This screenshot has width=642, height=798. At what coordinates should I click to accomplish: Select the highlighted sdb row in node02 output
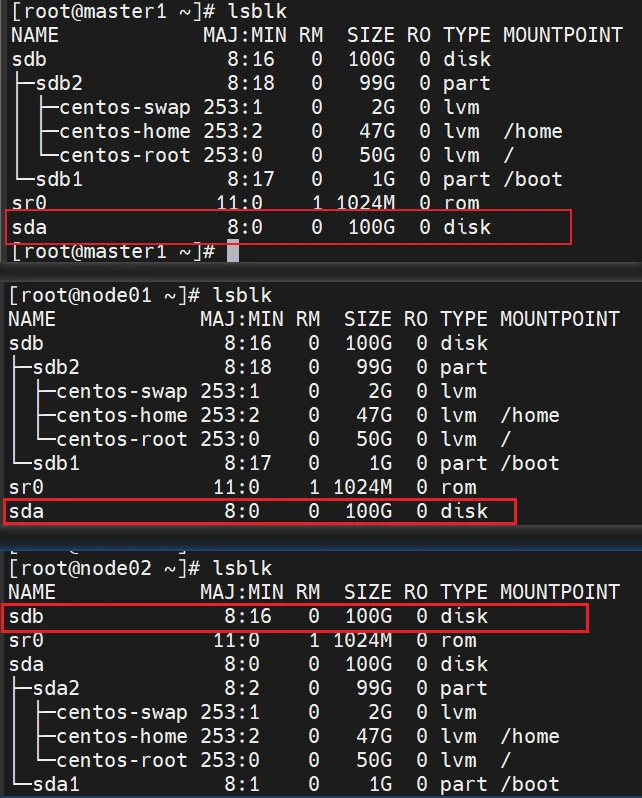pyautogui.click(x=295, y=616)
